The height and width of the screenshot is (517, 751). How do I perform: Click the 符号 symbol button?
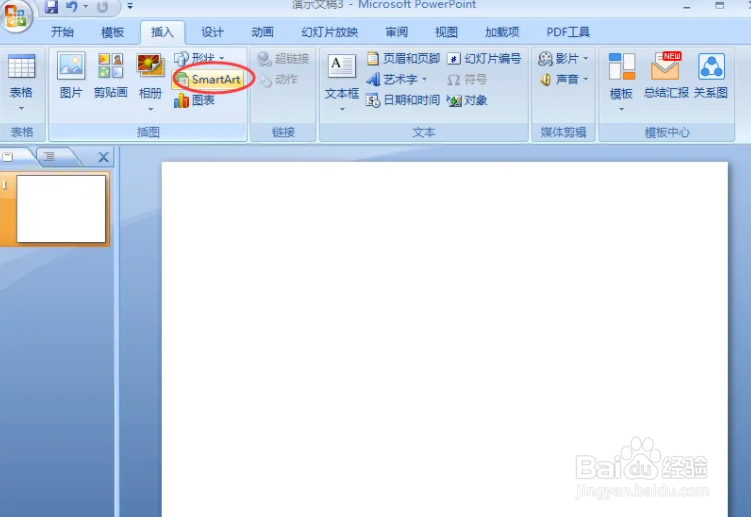(x=467, y=79)
